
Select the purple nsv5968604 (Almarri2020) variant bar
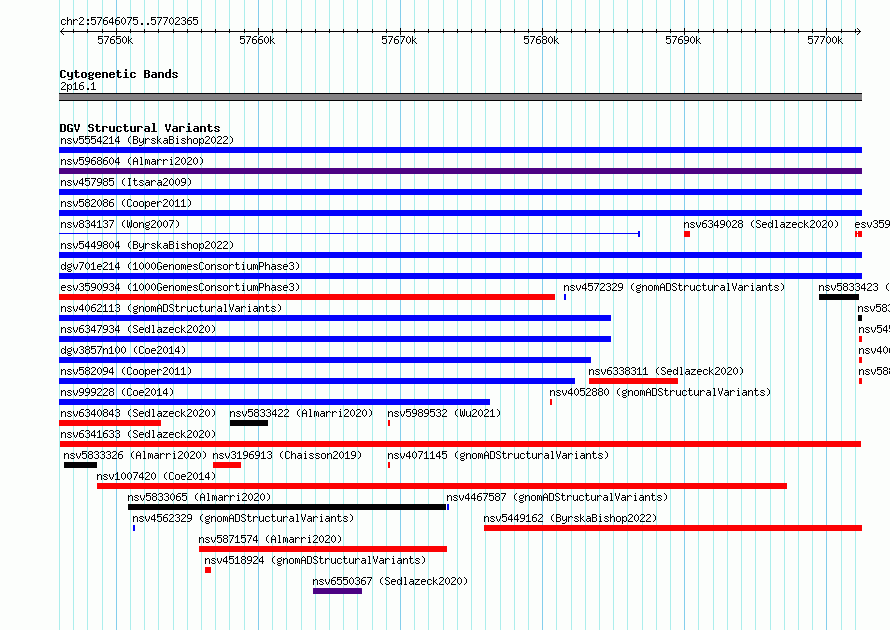460,171
